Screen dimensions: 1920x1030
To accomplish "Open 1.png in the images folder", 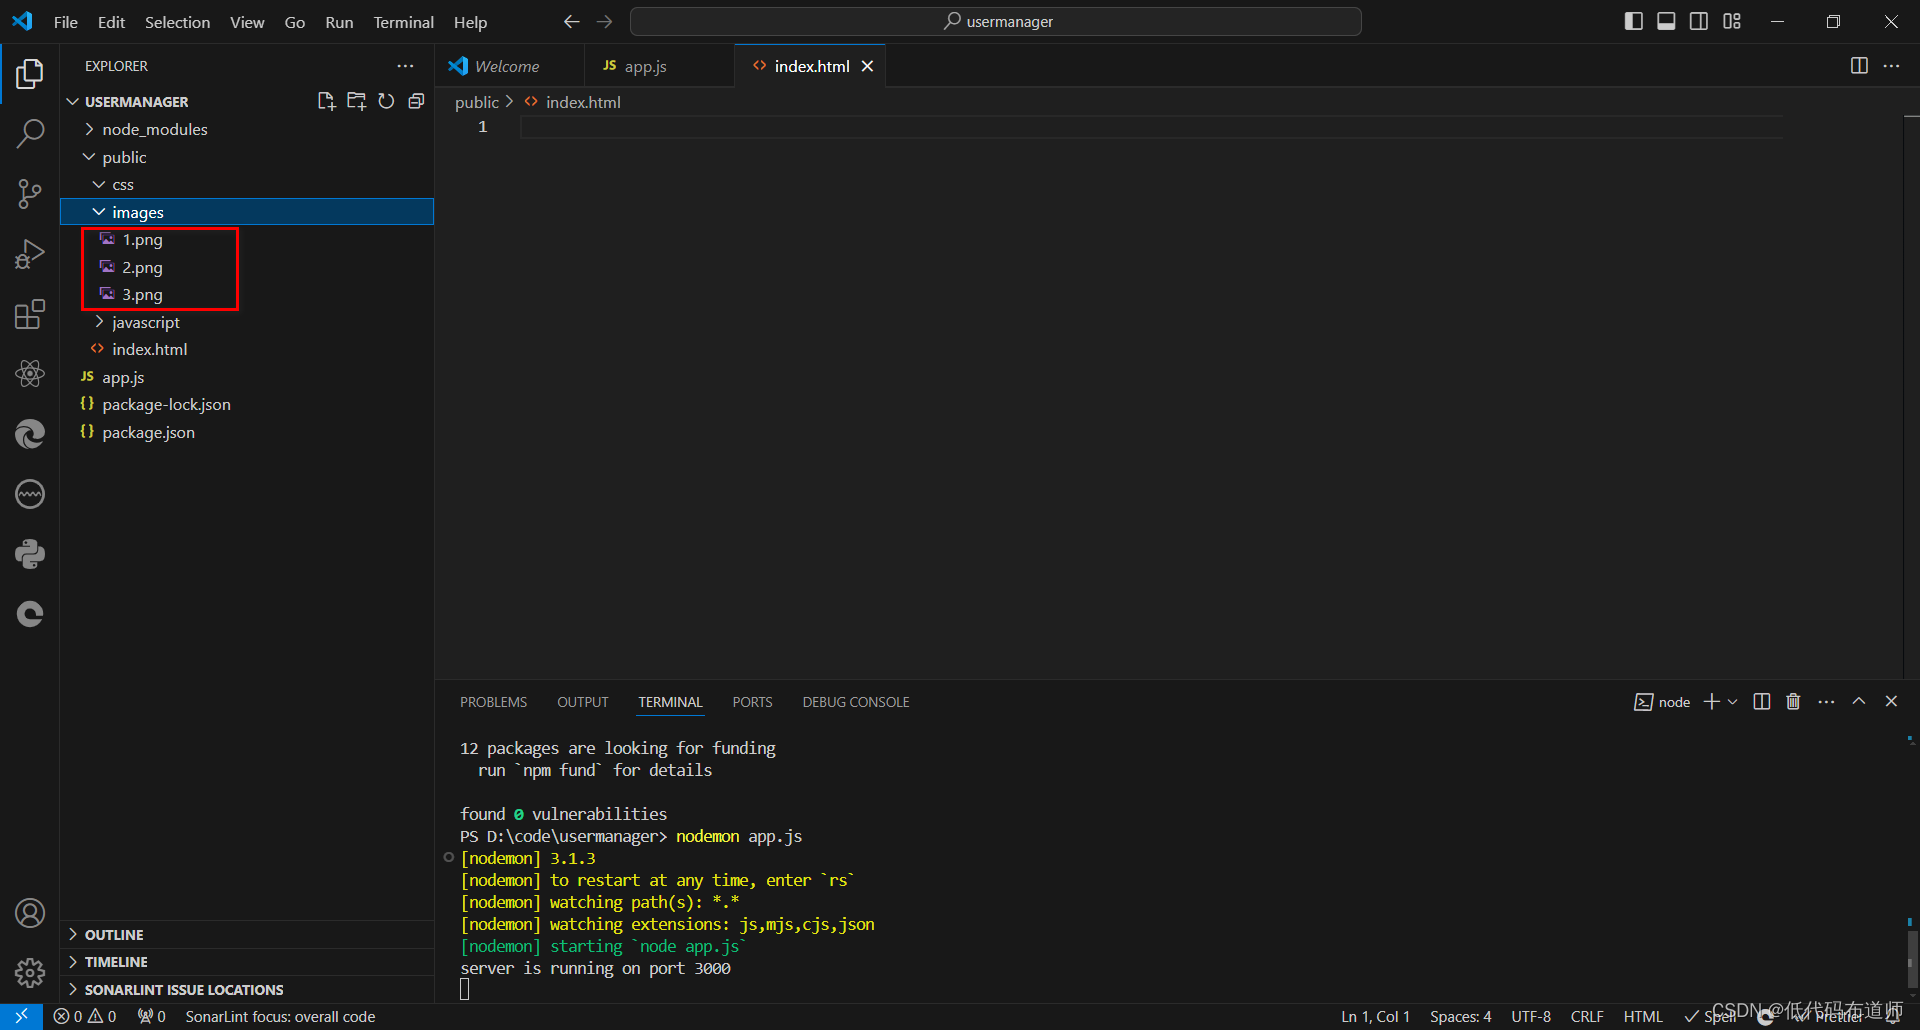I will [x=142, y=240].
